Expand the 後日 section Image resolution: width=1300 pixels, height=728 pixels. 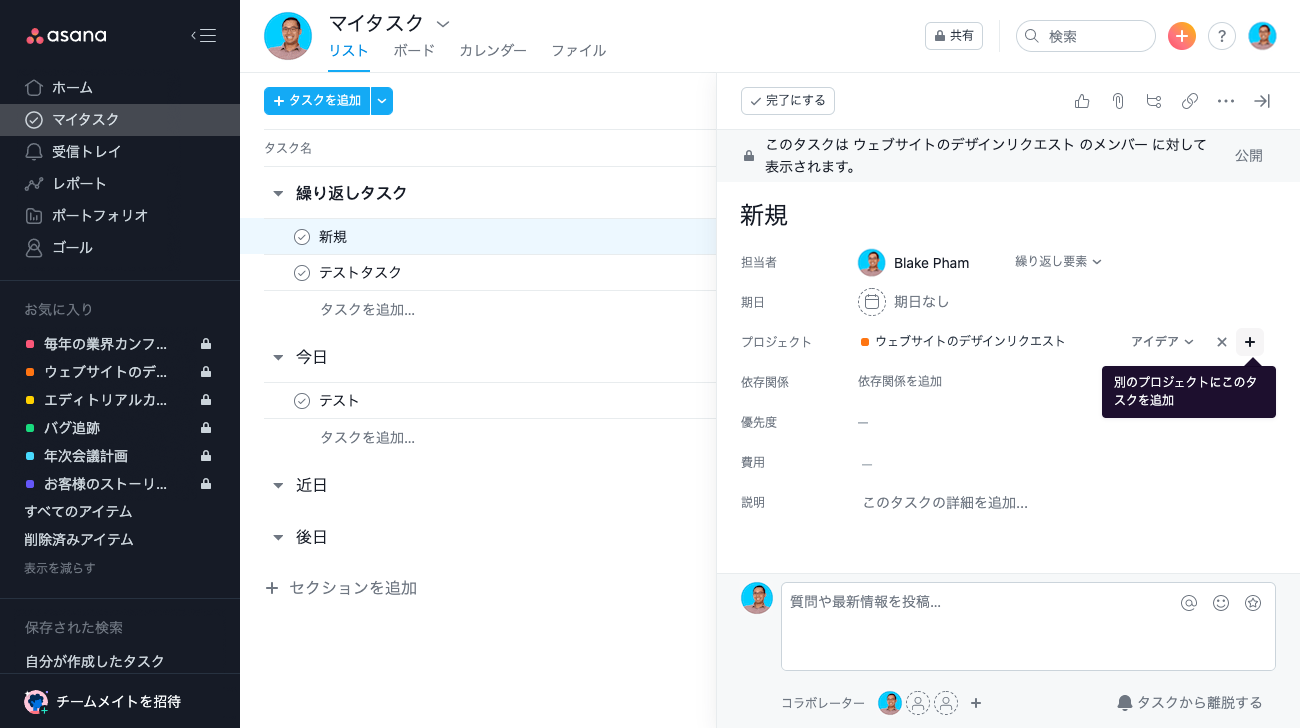coord(278,537)
